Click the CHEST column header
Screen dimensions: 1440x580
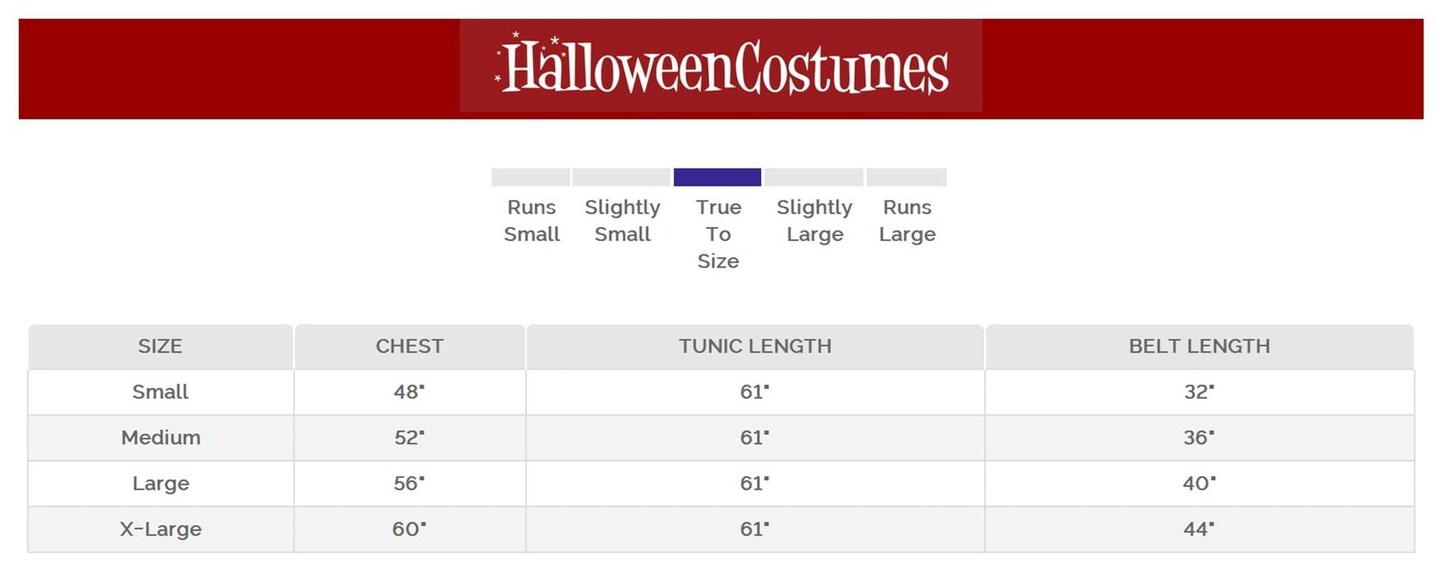point(409,347)
